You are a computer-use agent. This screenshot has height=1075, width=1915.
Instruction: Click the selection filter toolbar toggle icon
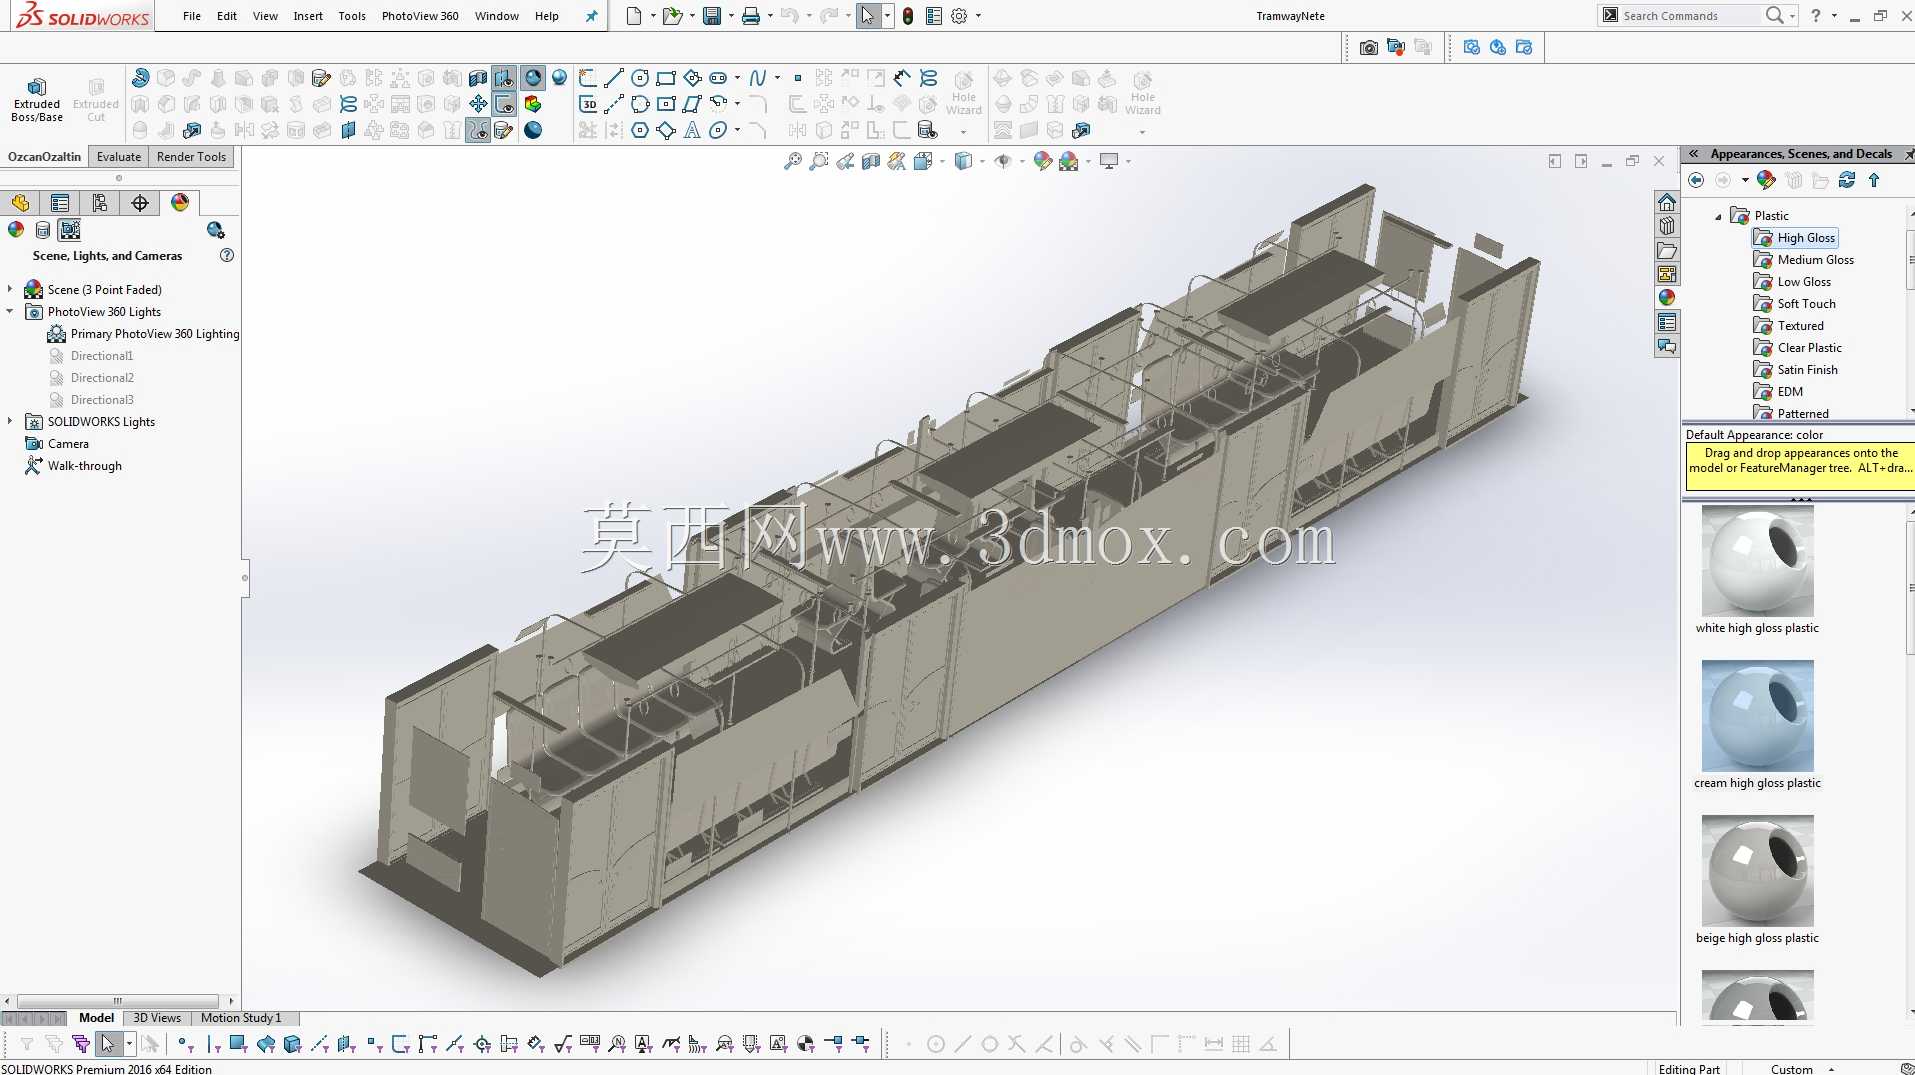pyautogui.click(x=27, y=1044)
